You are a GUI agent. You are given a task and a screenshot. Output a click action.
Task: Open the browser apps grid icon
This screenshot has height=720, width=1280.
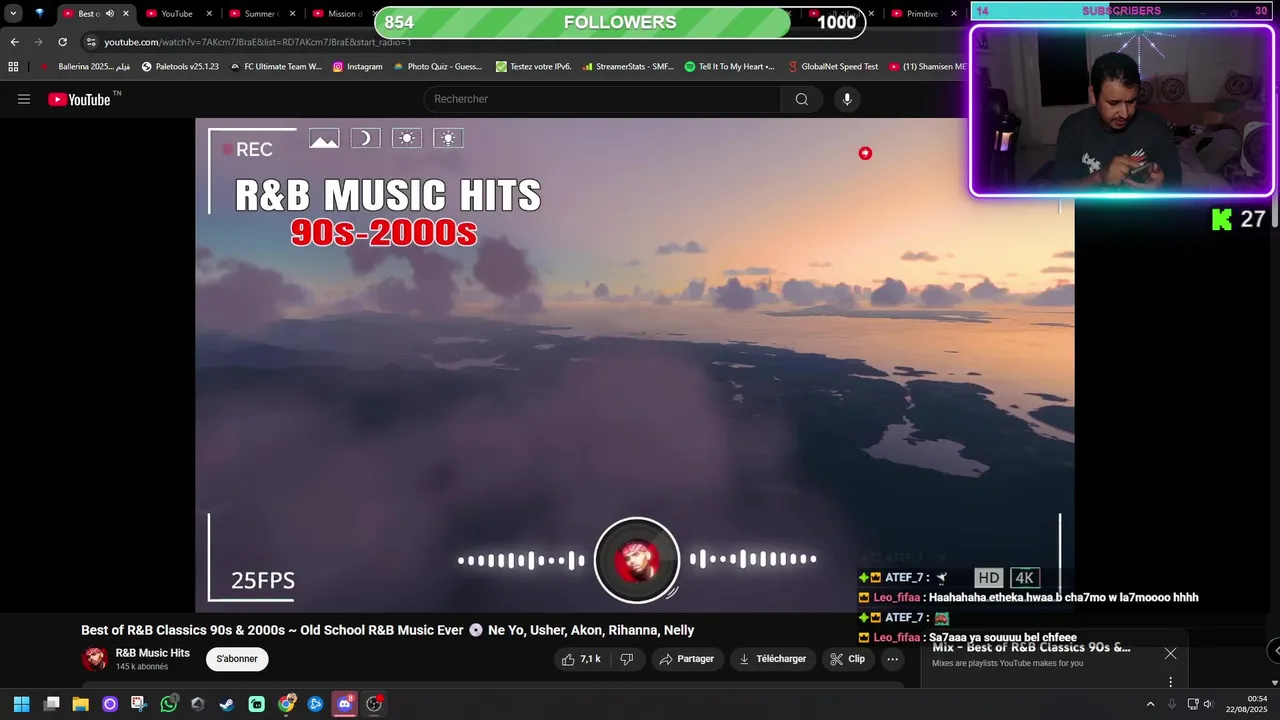13,67
